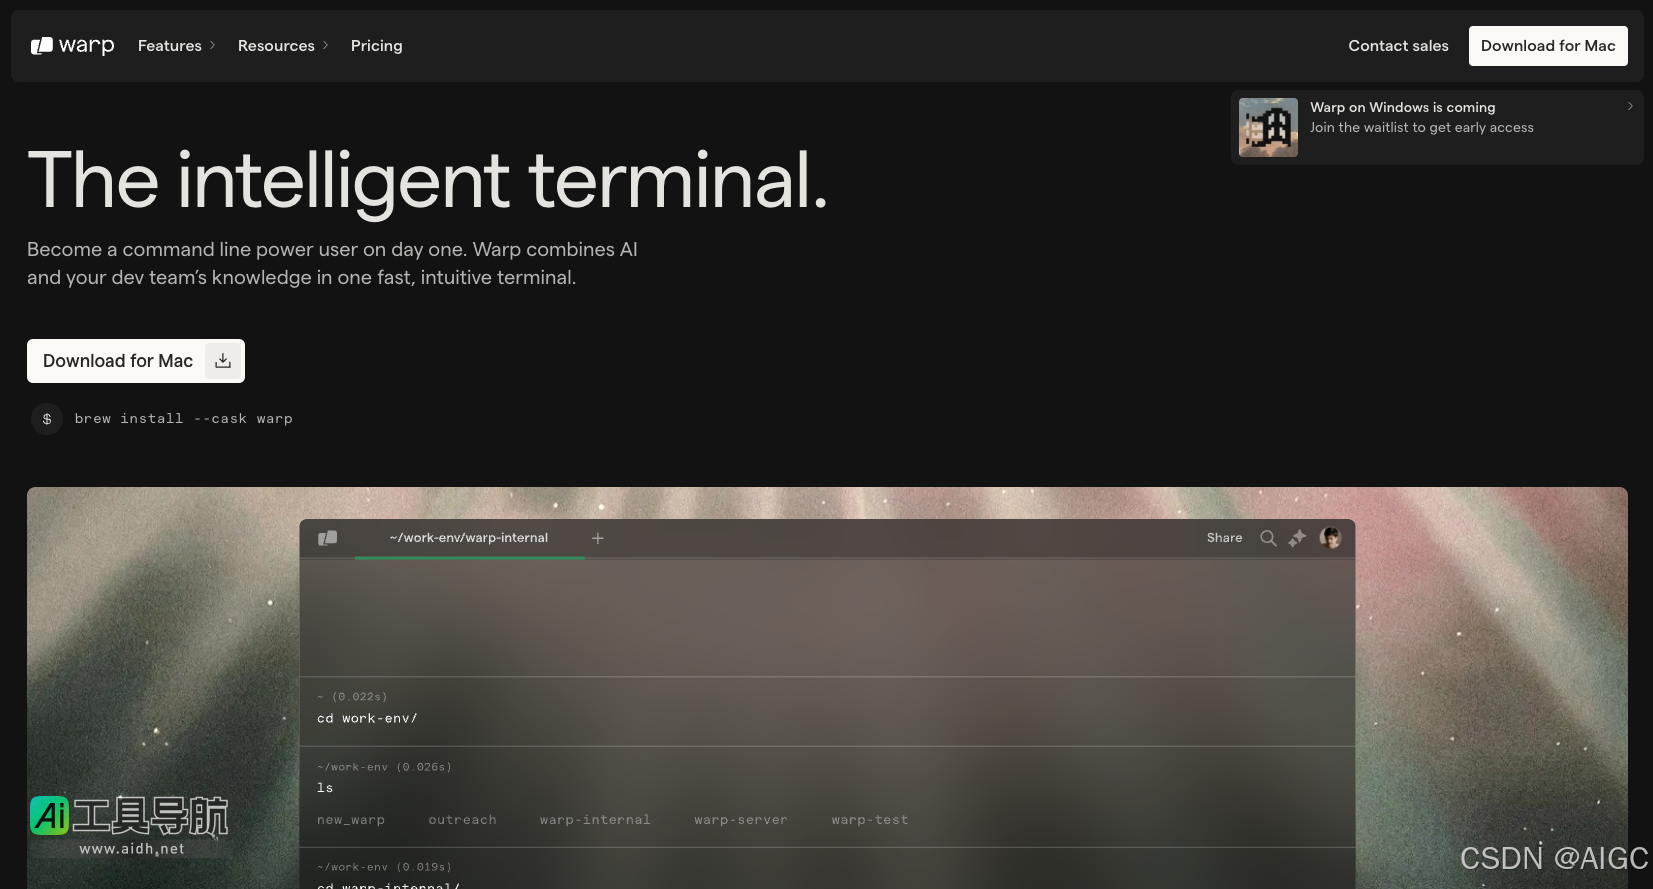Screen dimensions: 1653x889
Task: Click the chevron on Windows banner
Action: (x=1630, y=106)
